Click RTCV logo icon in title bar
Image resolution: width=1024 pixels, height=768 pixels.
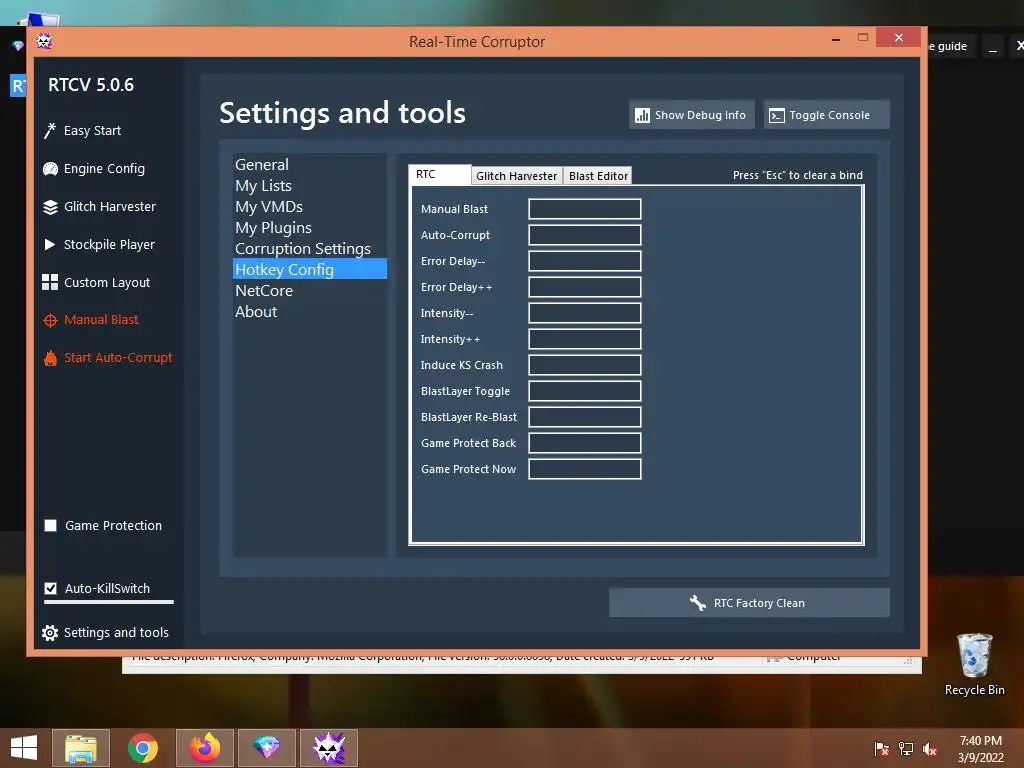44,41
